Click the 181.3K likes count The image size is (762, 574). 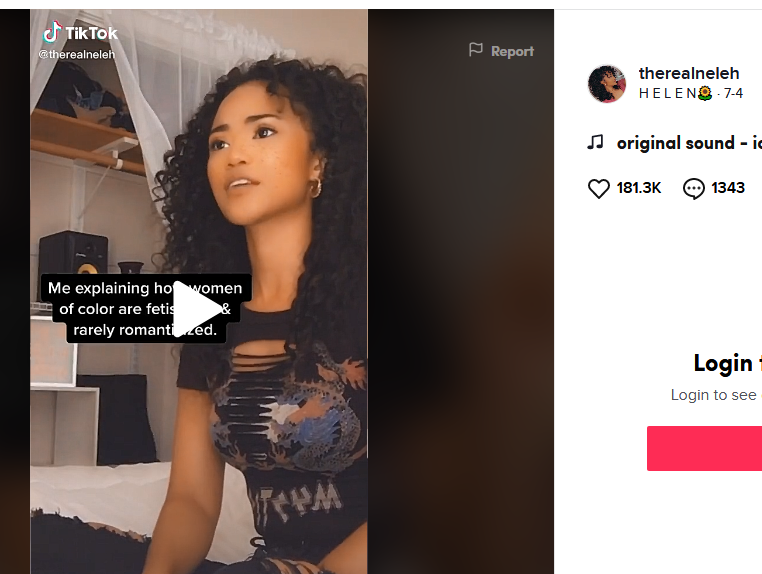639,188
